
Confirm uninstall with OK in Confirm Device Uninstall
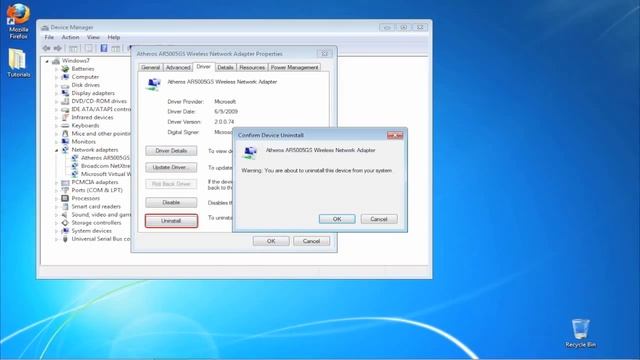tap(337, 219)
